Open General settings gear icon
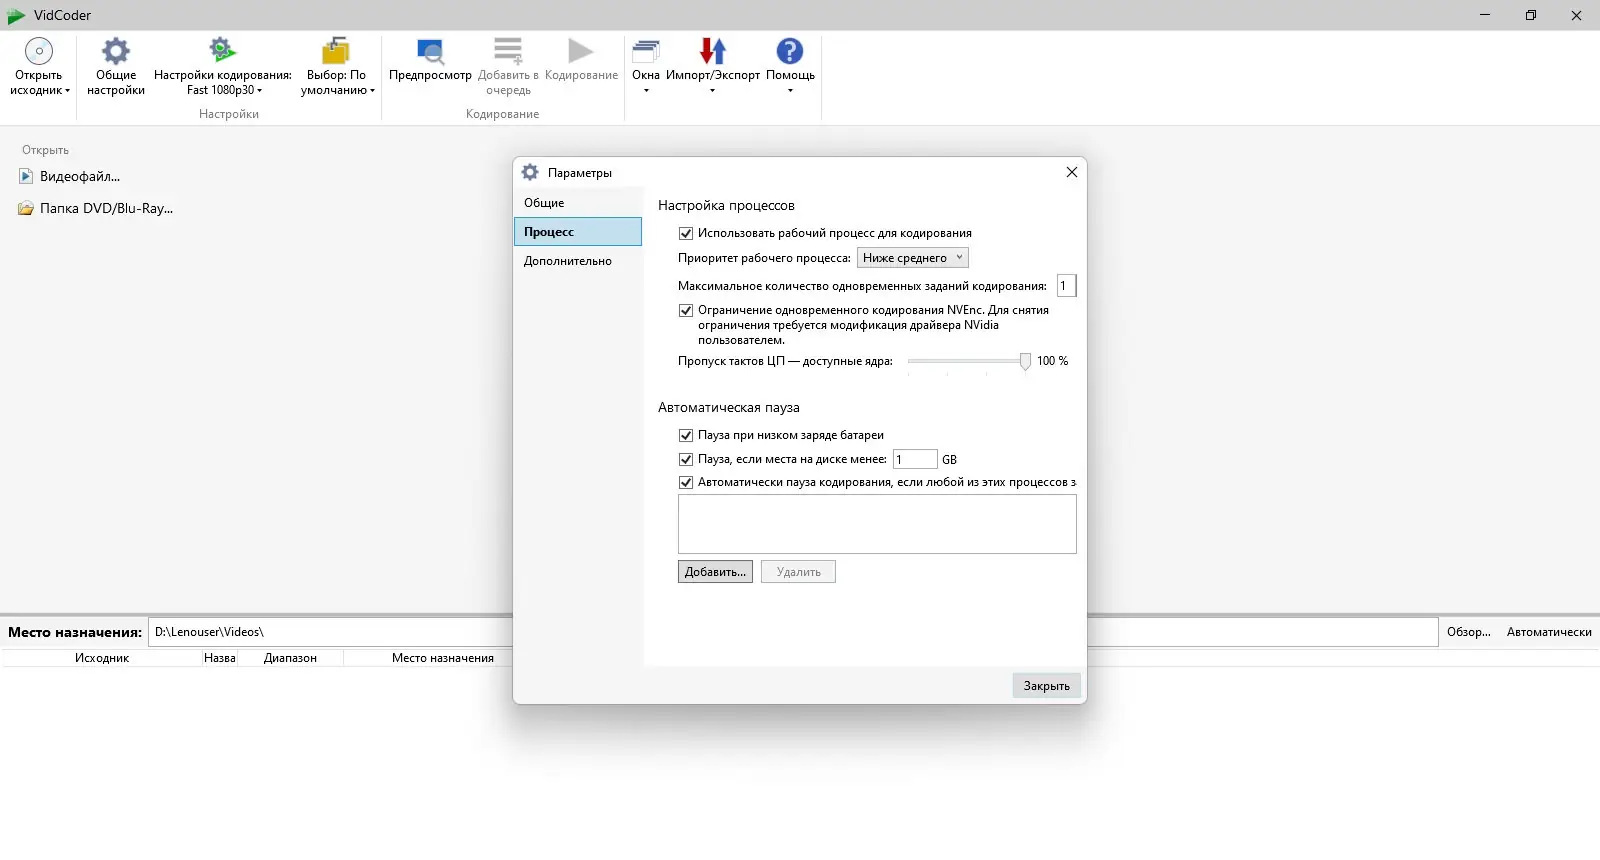Image resolution: width=1600 pixels, height=860 pixels. pyautogui.click(x=116, y=51)
